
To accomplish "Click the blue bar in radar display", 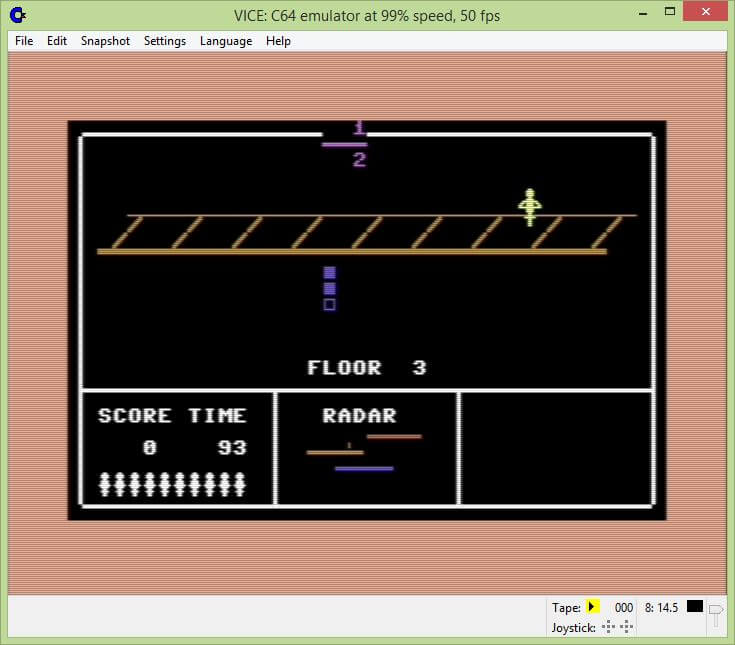I will 364,468.
